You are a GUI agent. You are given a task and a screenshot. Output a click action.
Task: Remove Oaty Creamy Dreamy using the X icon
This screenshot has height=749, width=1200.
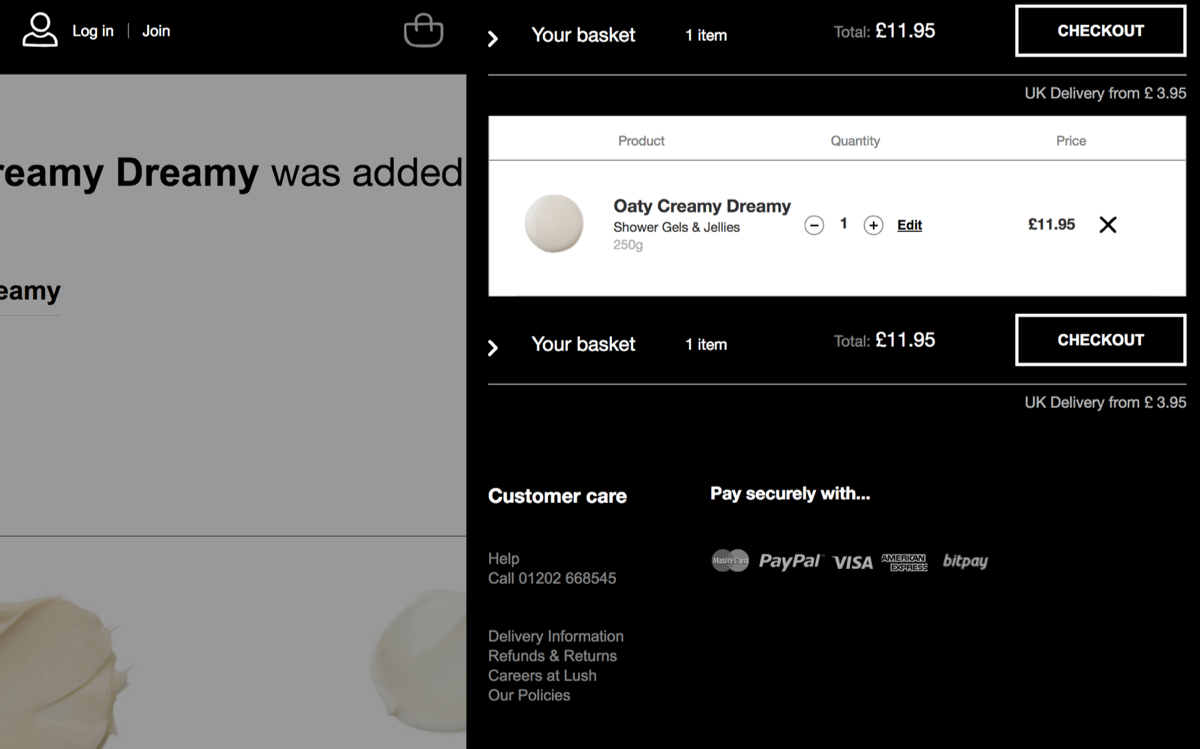tap(1108, 225)
